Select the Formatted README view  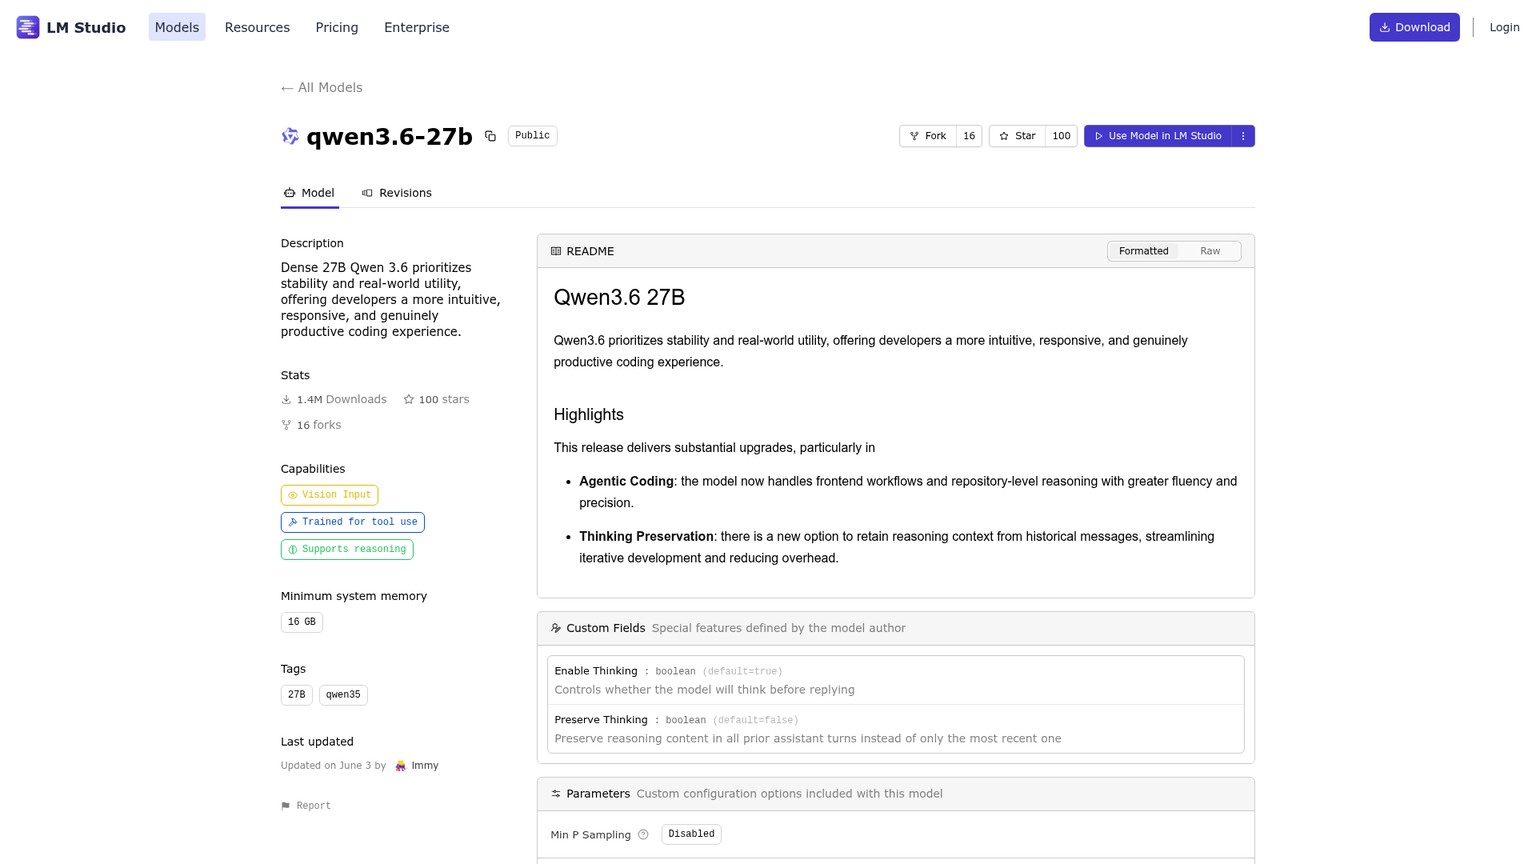(1143, 251)
